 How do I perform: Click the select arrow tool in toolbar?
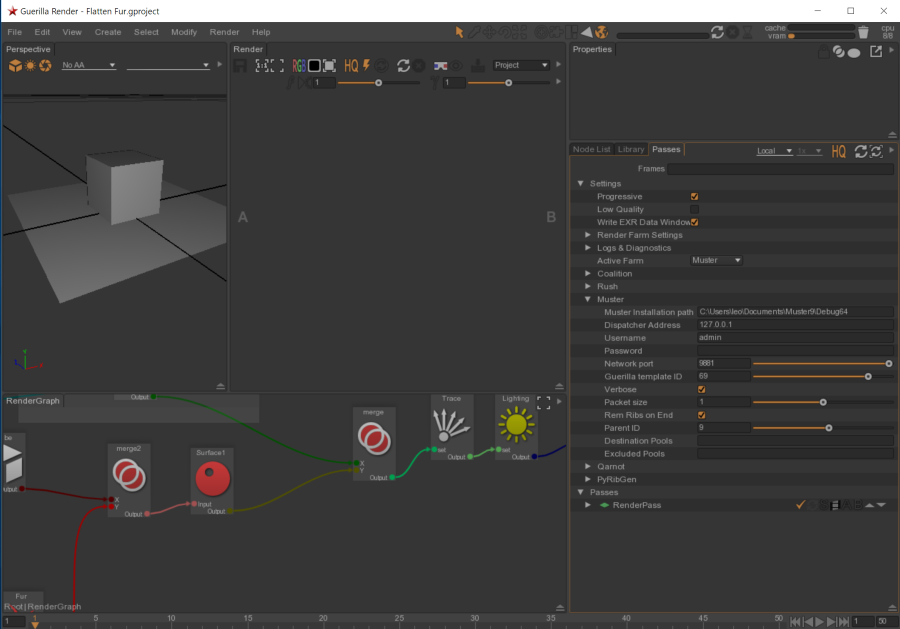tap(459, 32)
